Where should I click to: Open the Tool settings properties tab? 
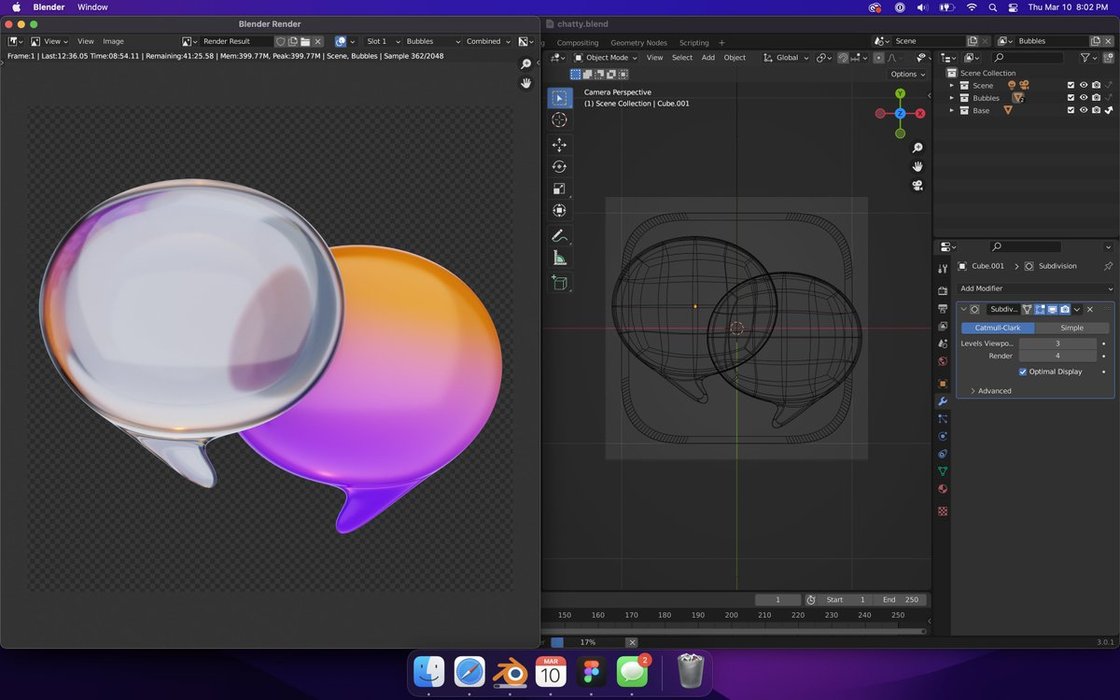(943, 269)
